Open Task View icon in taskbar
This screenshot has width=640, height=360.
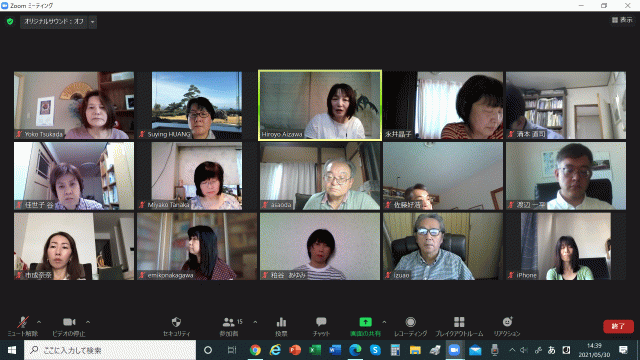[x=231, y=350]
